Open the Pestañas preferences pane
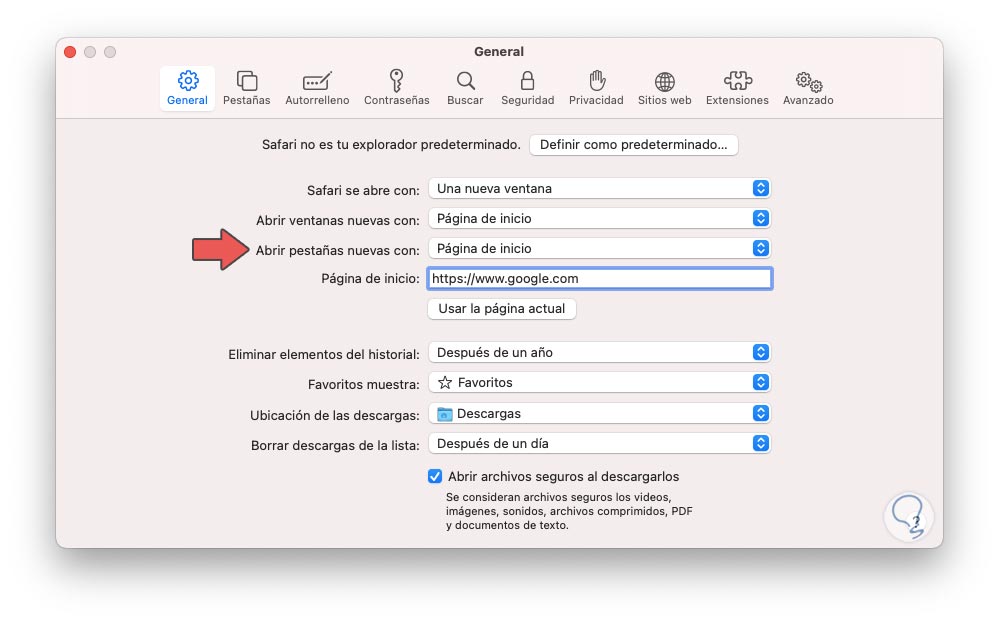This screenshot has height=622, width=999. 247,88
